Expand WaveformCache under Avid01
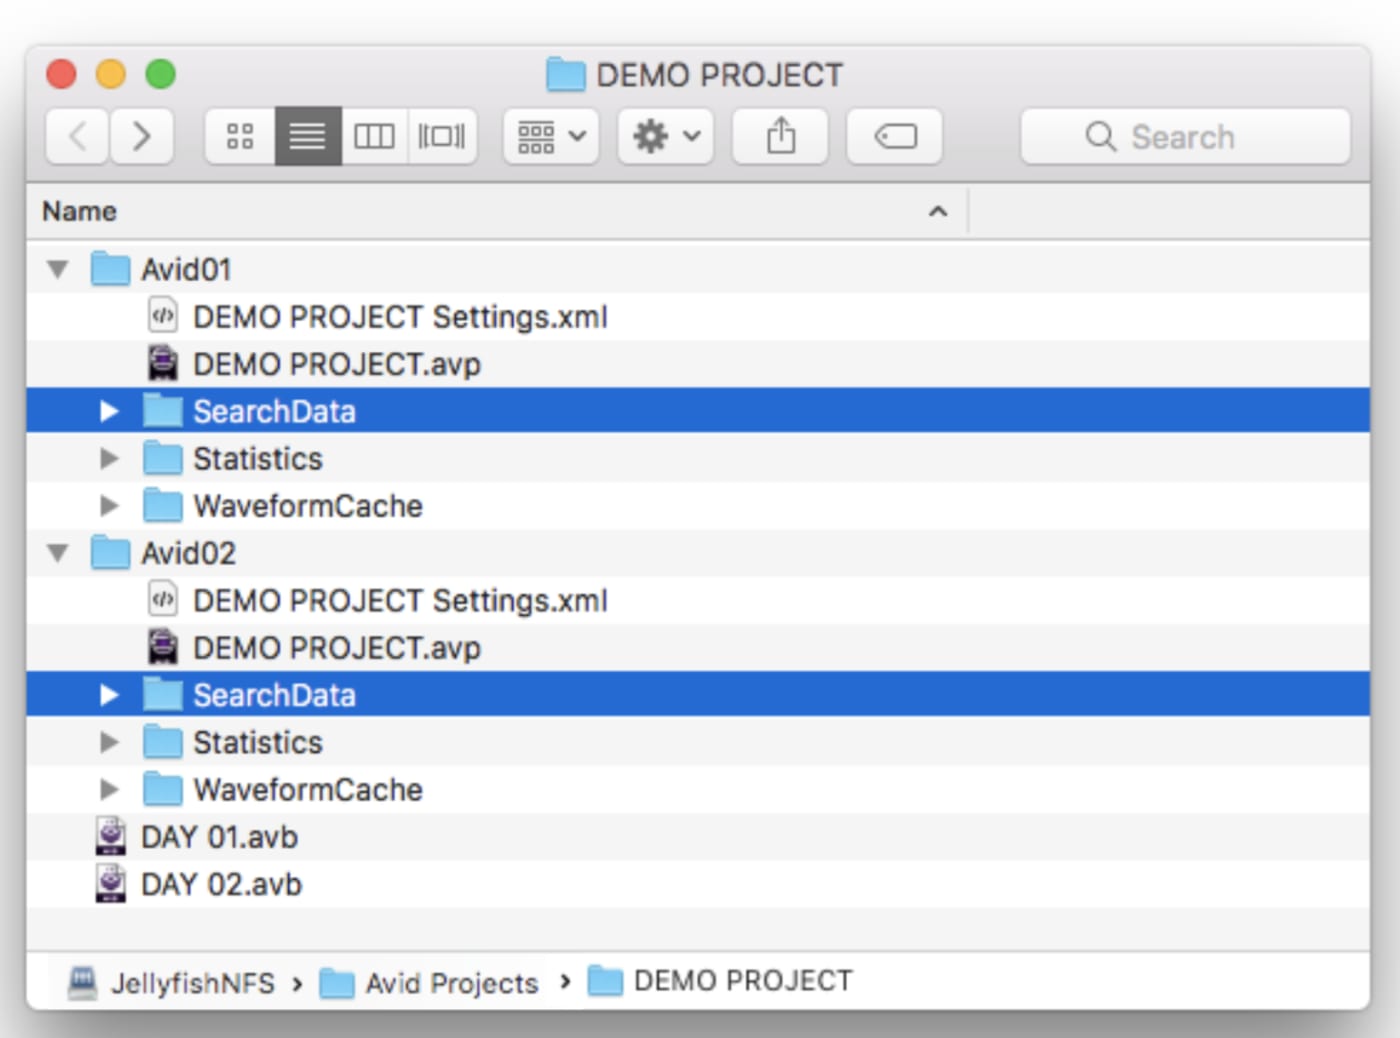 point(109,506)
